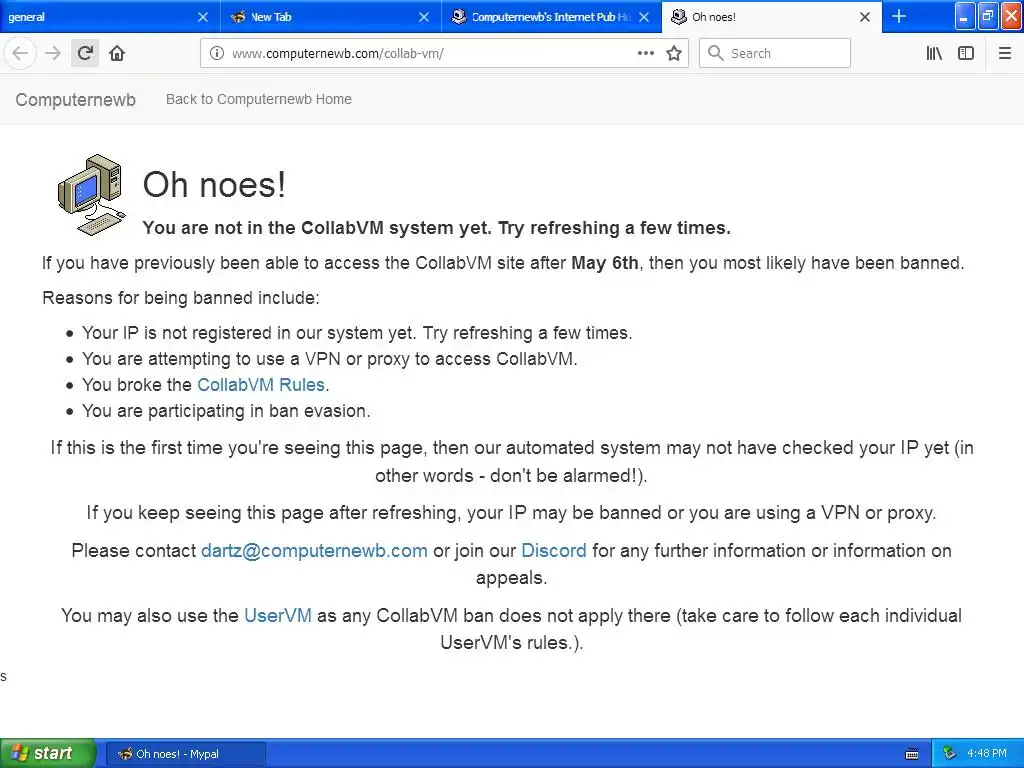This screenshot has height=768, width=1024.
Task: Click the magnifier icon in Search box
Action: pyautogui.click(x=715, y=53)
